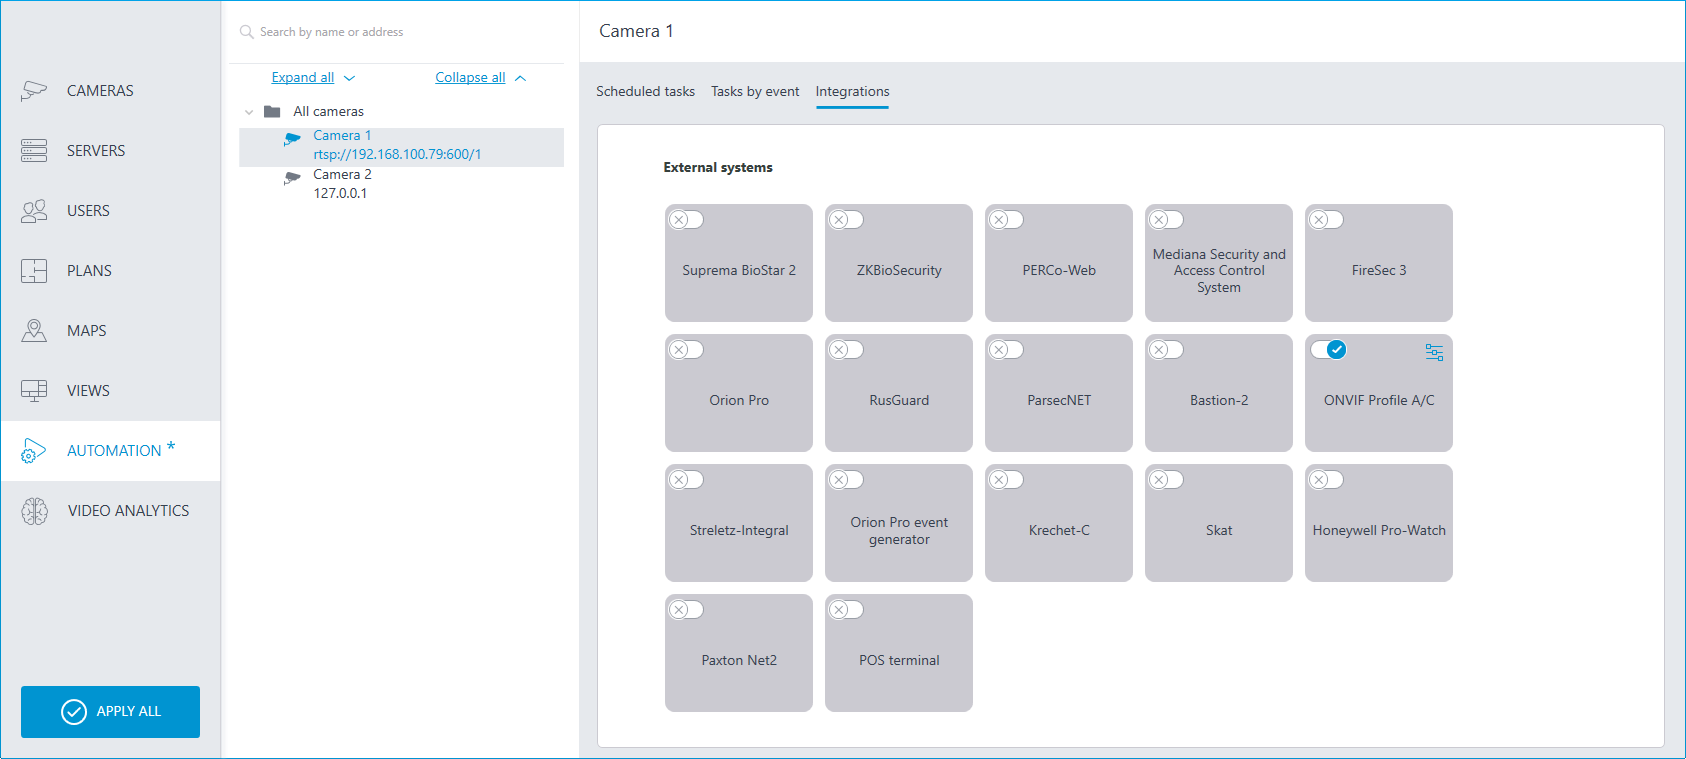
Task: Enable the FireSec 3 toggle
Action: 1327,220
